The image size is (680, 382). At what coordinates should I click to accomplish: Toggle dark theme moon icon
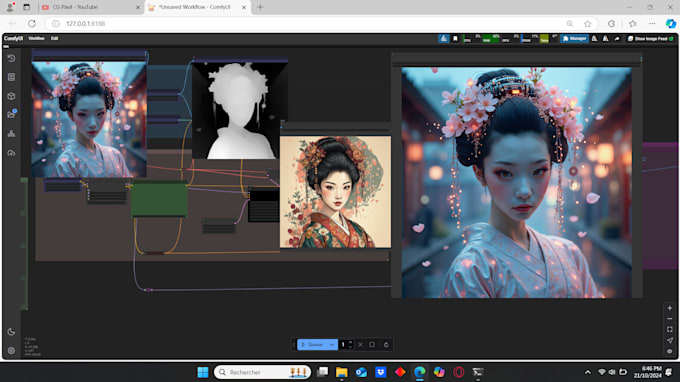click(x=11, y=332)
